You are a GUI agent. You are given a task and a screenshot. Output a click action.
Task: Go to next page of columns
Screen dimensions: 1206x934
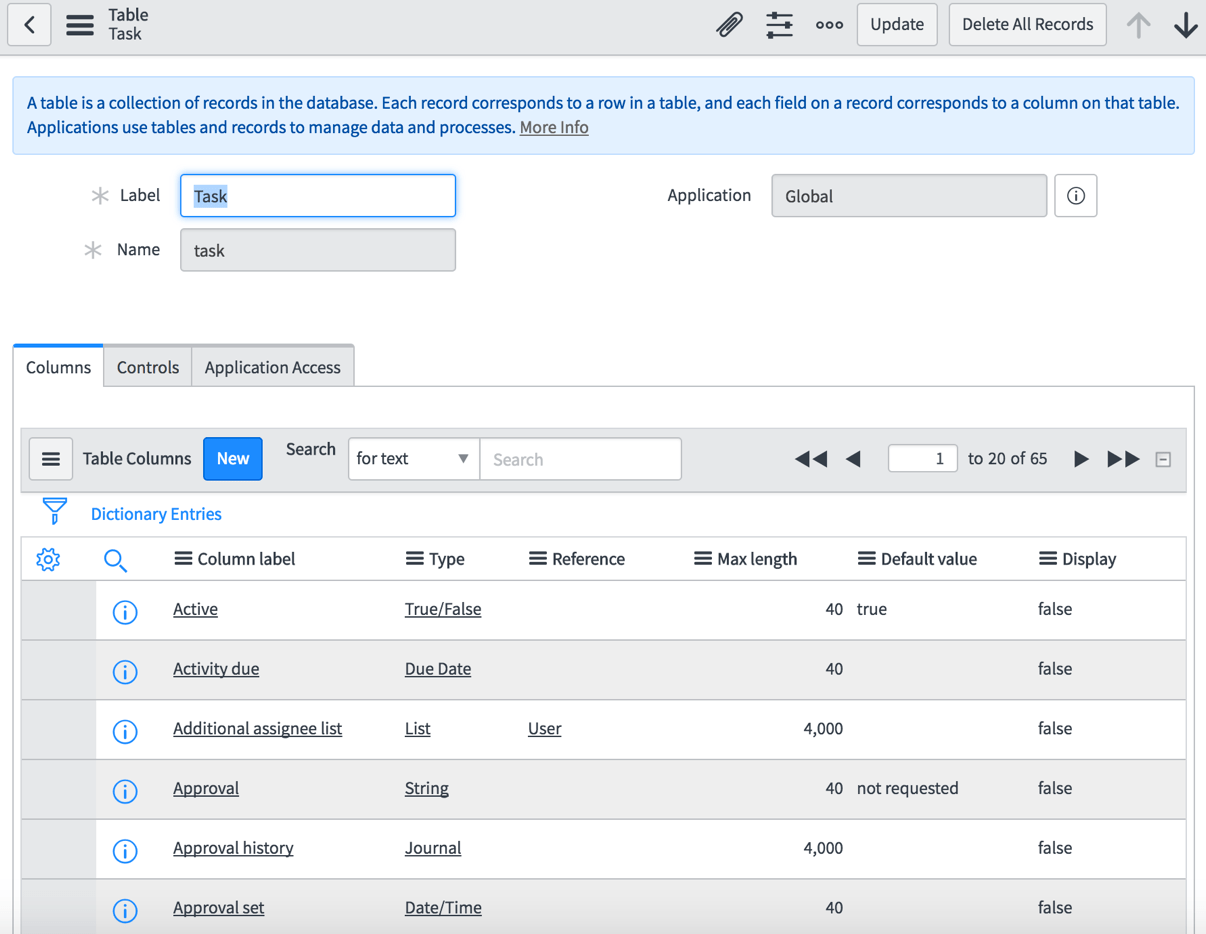[1081, 459]
